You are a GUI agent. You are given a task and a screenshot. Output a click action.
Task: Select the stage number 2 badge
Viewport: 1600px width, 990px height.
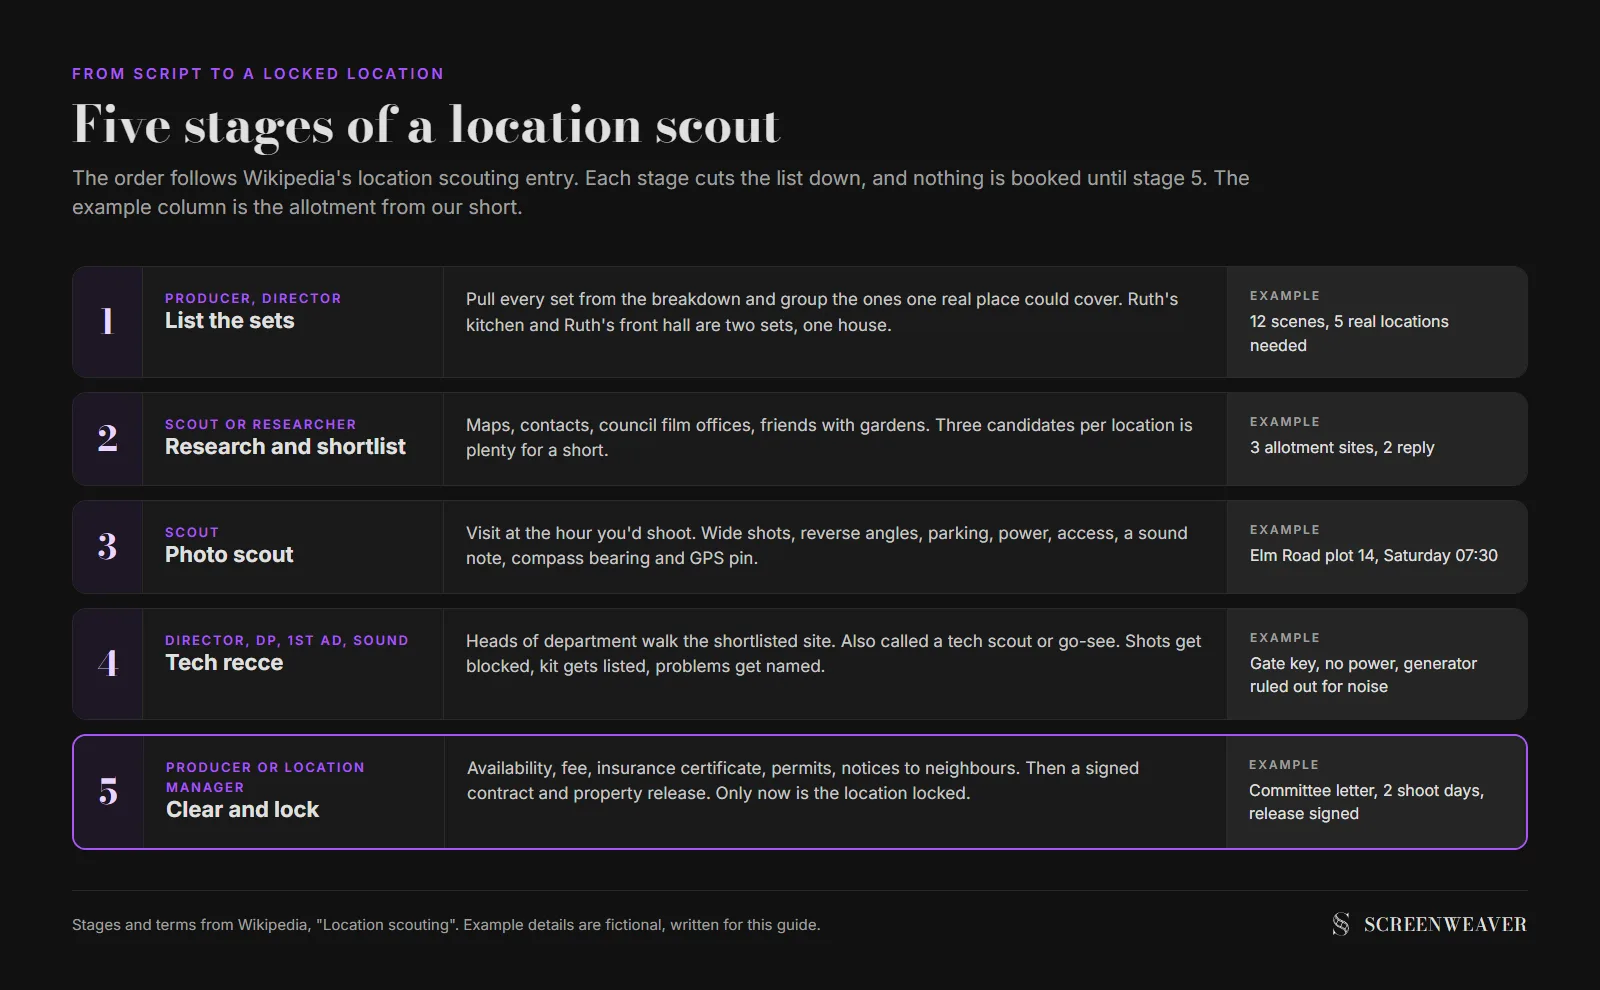coord(107,439)
